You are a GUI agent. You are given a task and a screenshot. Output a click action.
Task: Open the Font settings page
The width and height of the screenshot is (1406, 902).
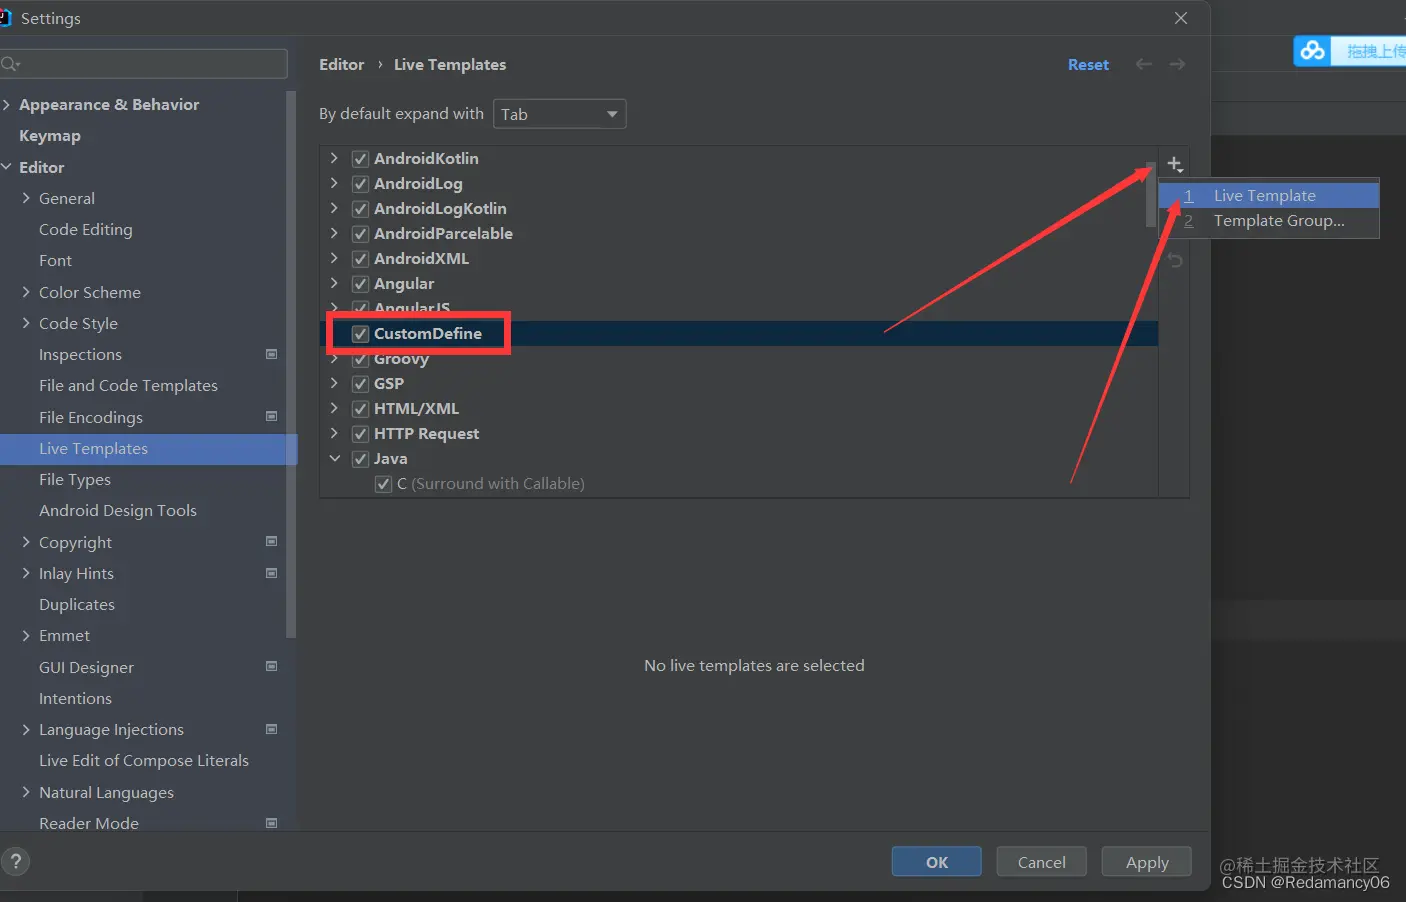click(x=55, y=260)
